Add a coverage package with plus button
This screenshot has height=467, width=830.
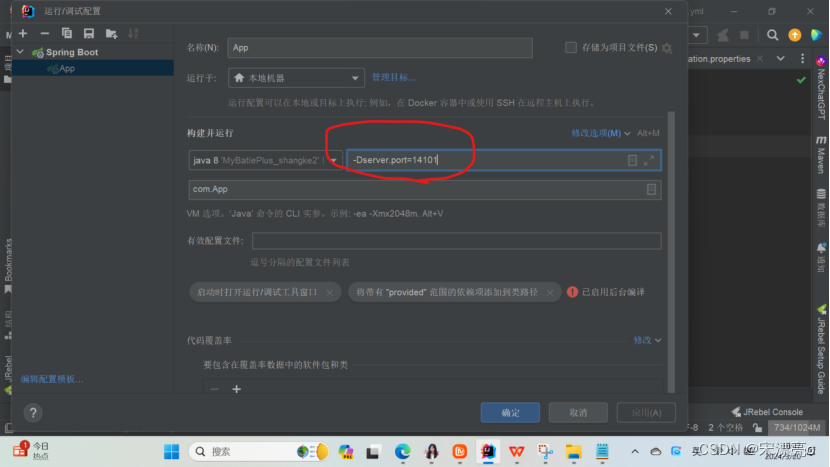point(237,389)
